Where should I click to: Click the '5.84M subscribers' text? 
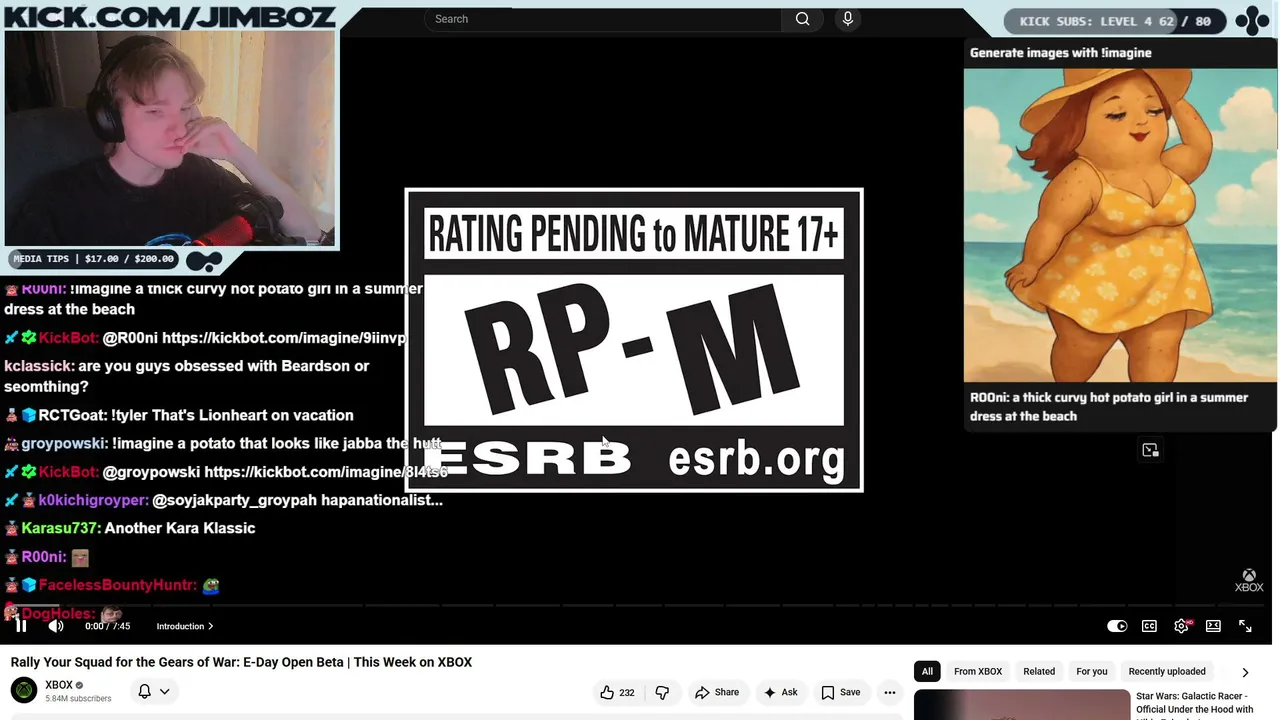78,699
